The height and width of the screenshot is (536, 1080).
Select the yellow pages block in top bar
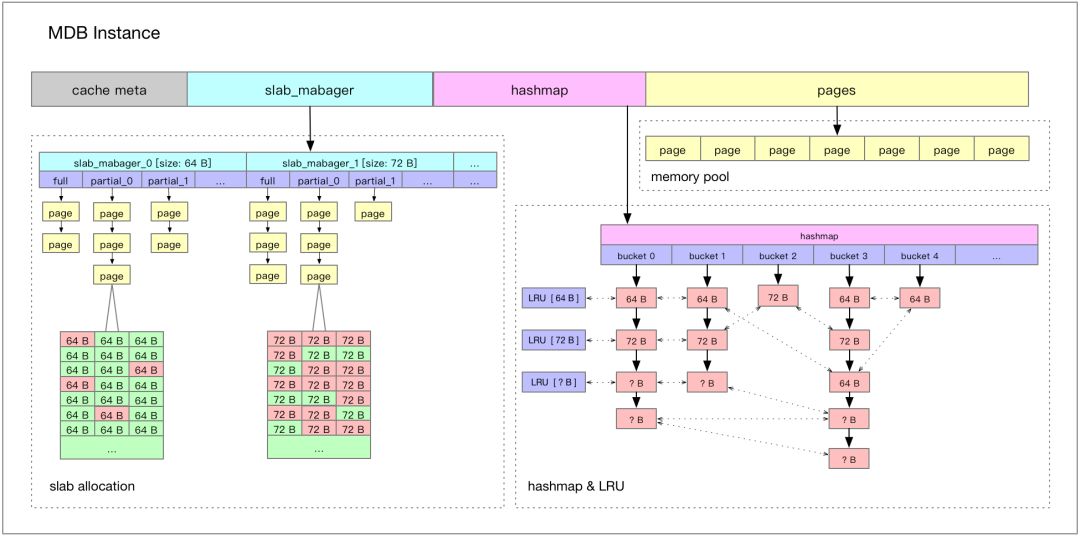(837, 90)
